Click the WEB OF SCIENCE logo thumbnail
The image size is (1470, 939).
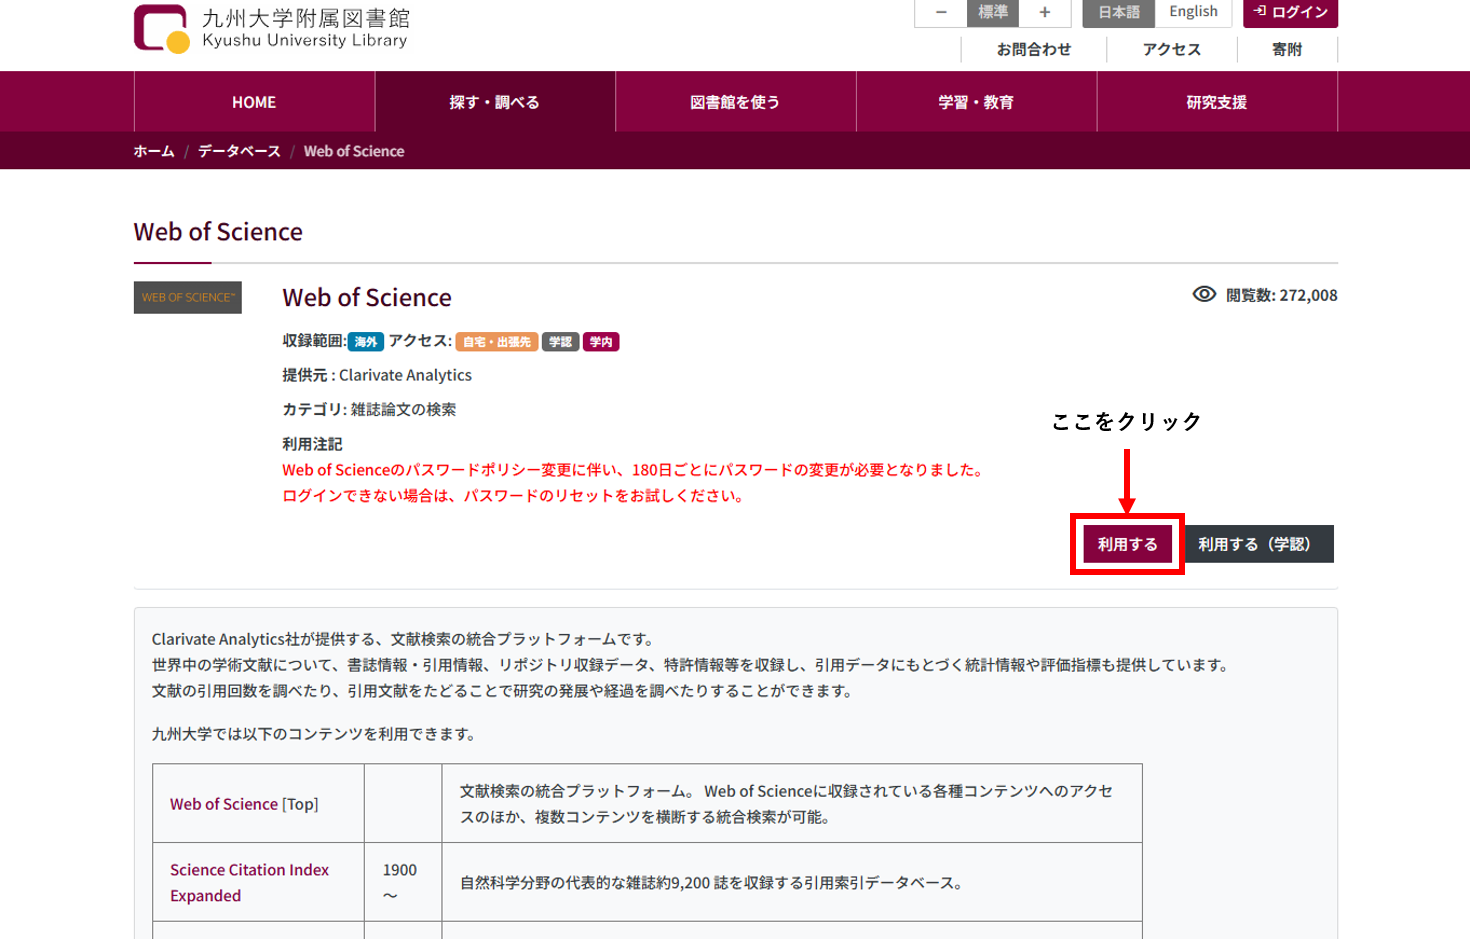[187, 297]
